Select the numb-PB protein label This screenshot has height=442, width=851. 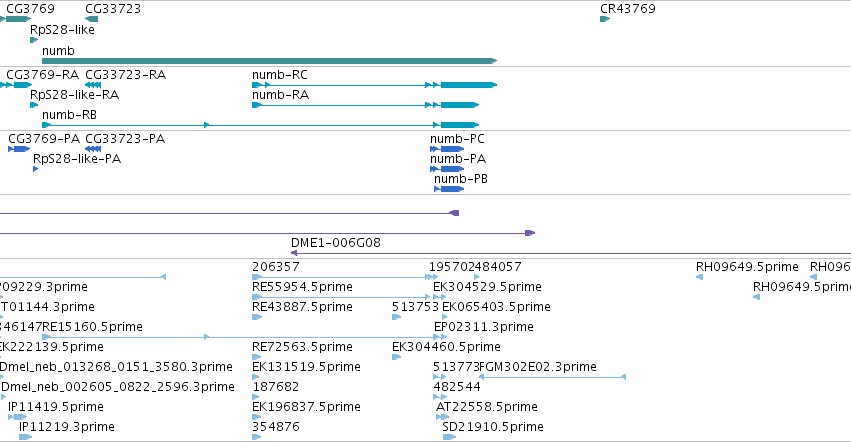pyautogui.click(x=460, y=179)
